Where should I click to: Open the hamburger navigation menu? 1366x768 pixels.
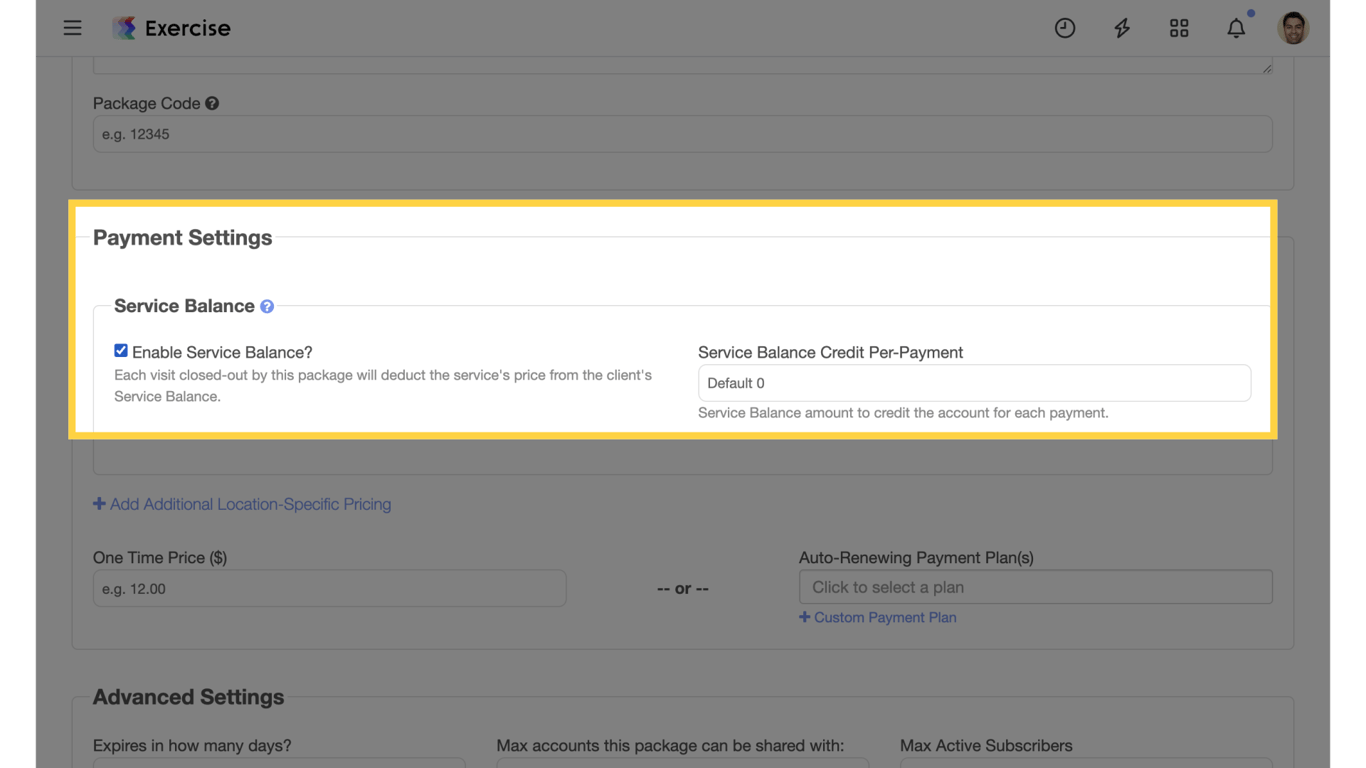[x=72, y=27]
